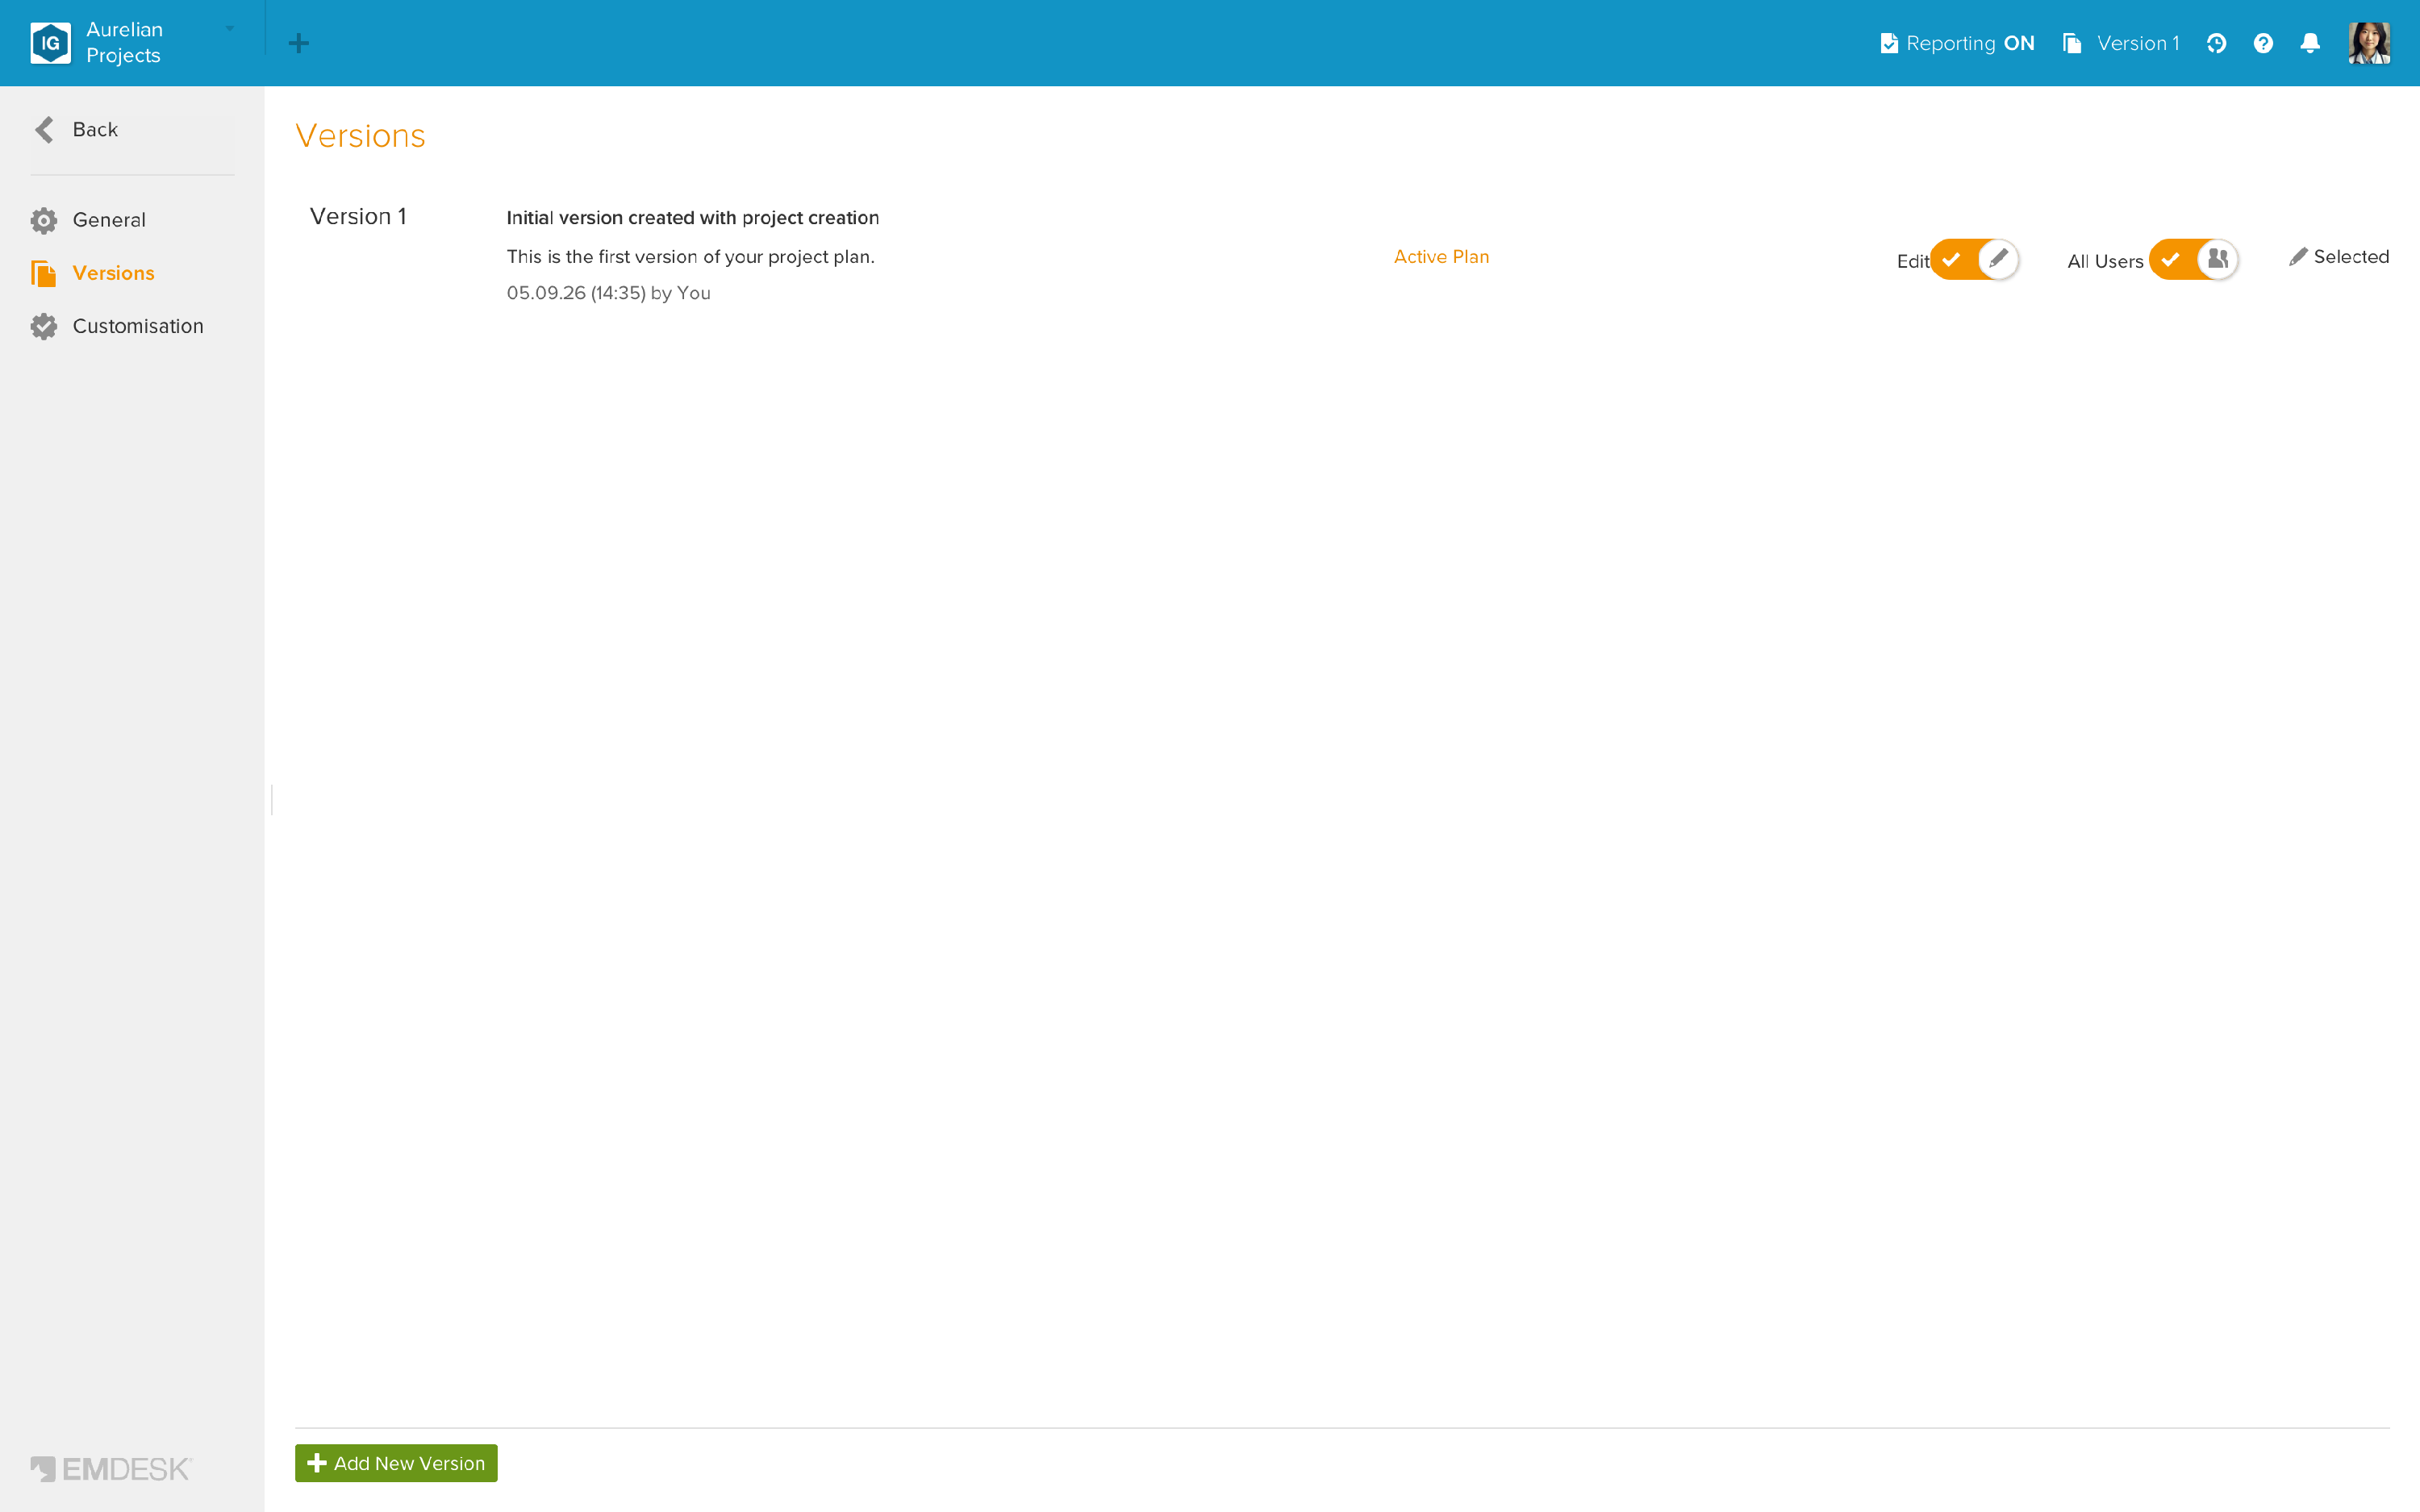Click the General gear icon
The width and height of the screenshot is (2420, 1512).
coord(44,220)
